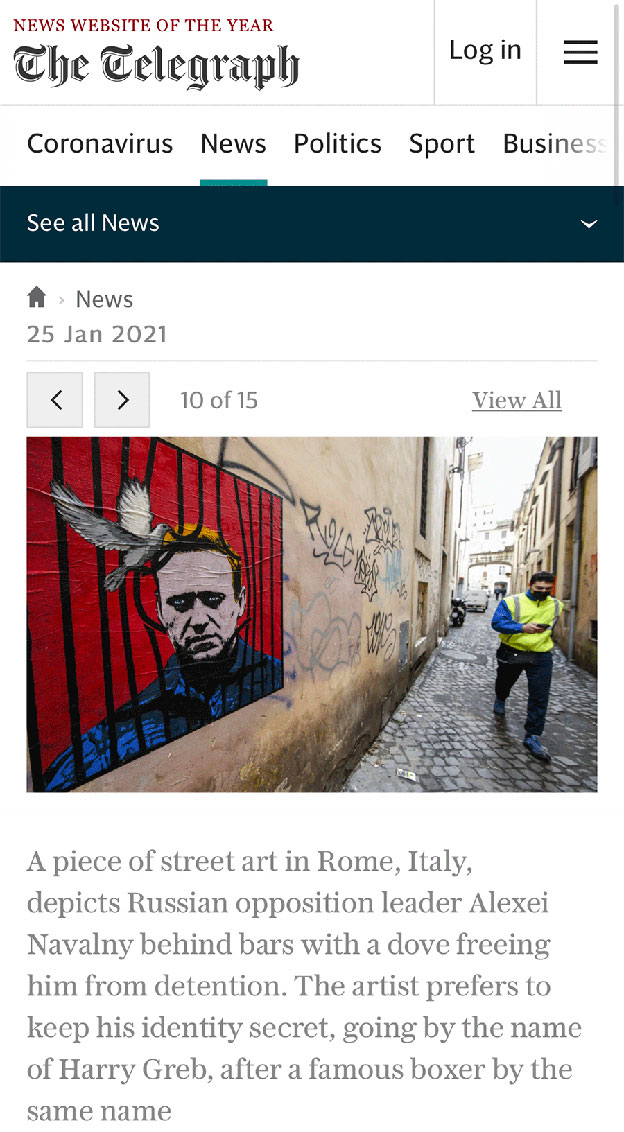
Task: Click the Log in button
Action: [x=485, y=51]
